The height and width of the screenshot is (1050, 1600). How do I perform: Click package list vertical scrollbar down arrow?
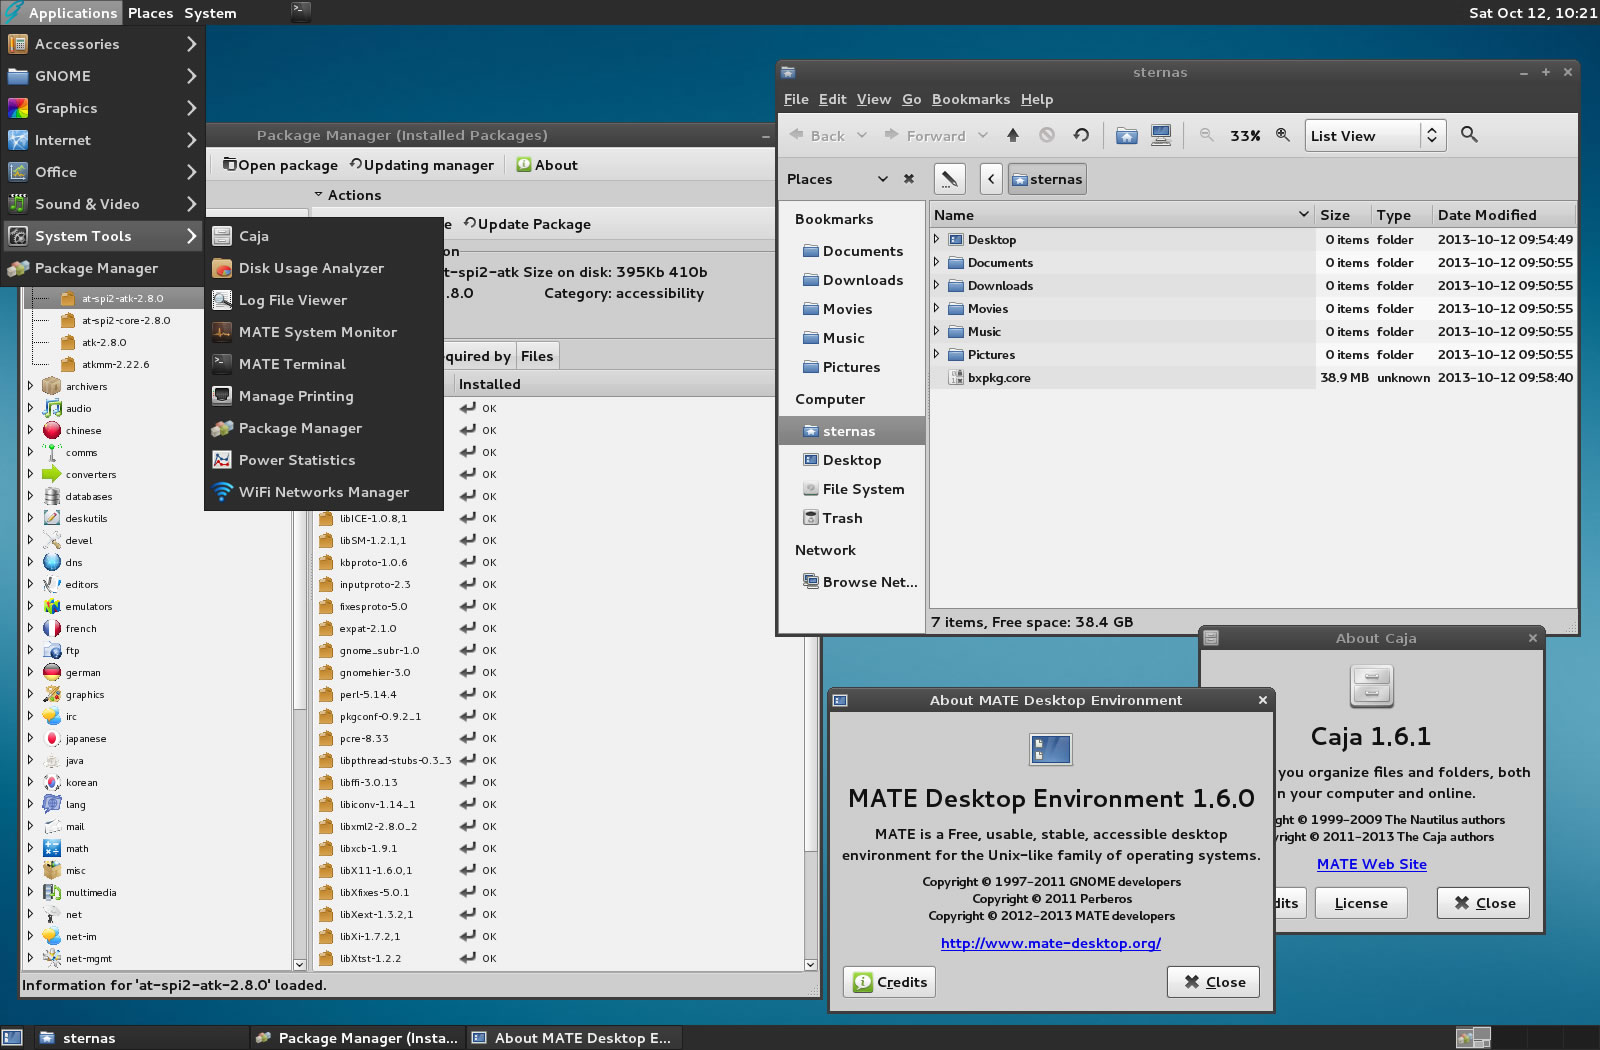click(x=810, y=964)
